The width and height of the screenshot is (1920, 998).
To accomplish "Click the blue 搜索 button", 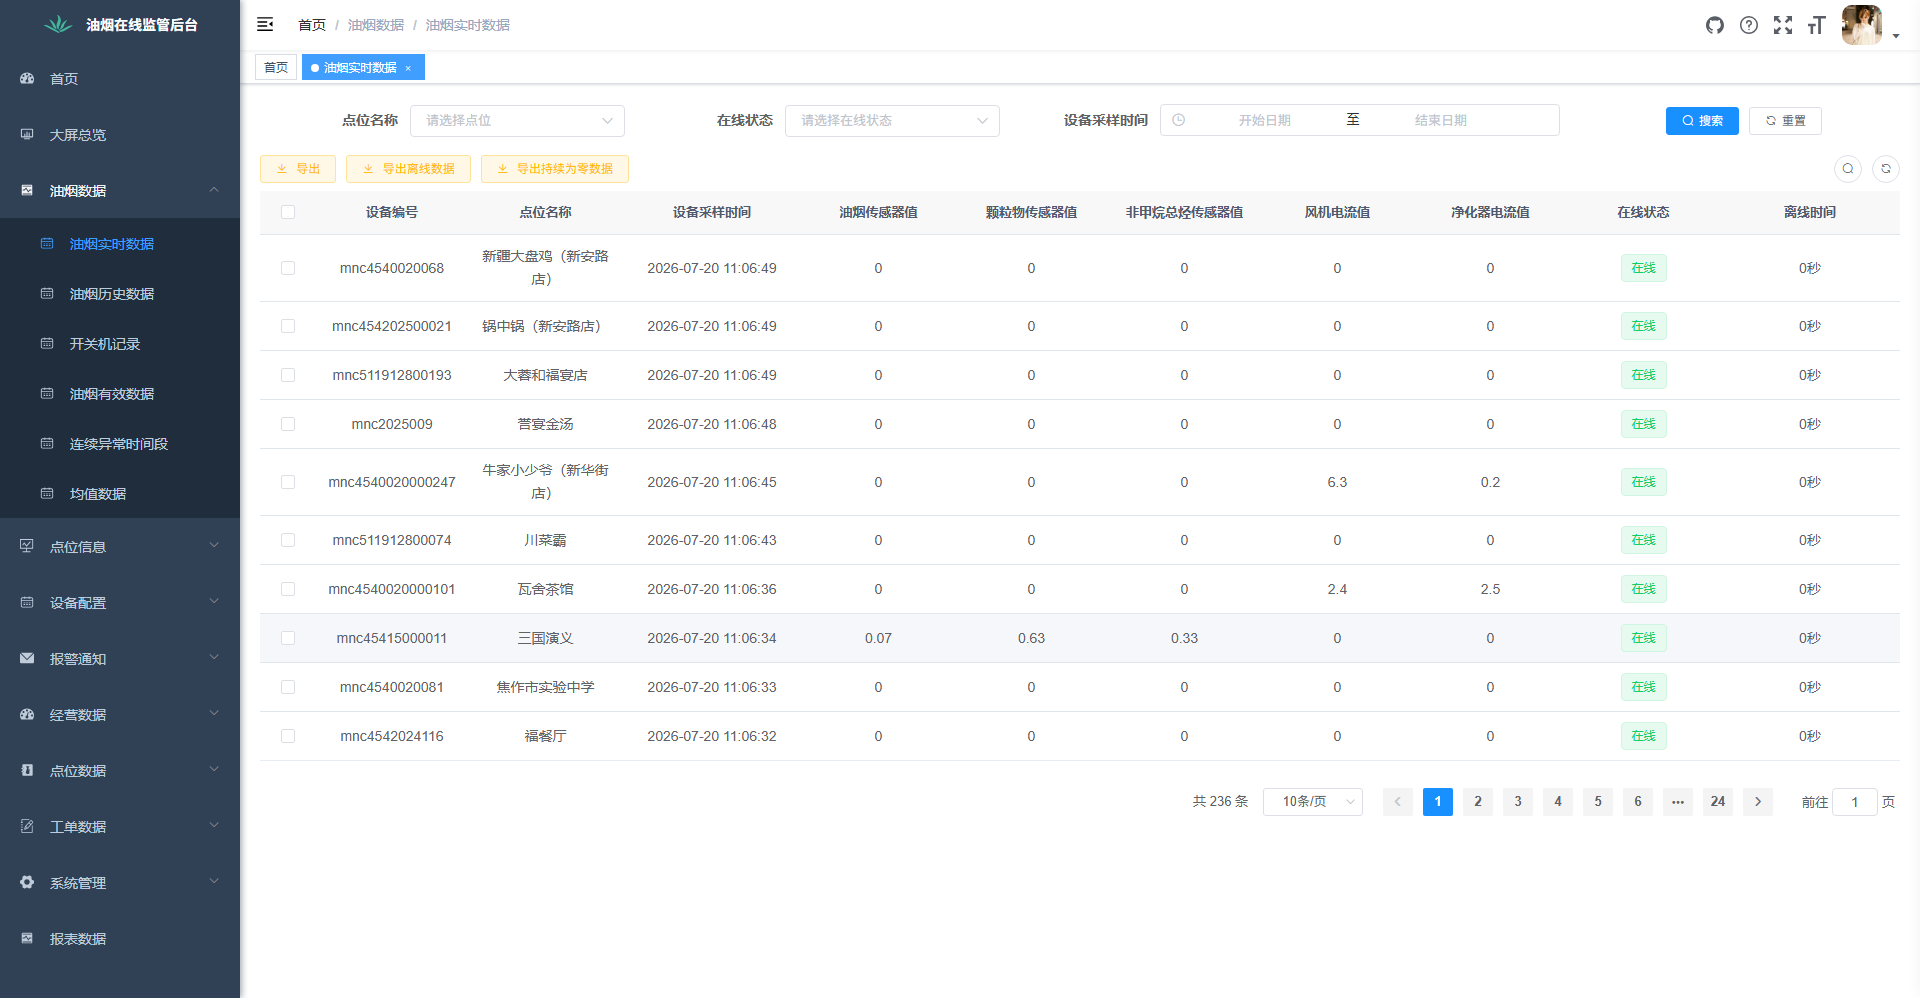I will coord(1702,120).
